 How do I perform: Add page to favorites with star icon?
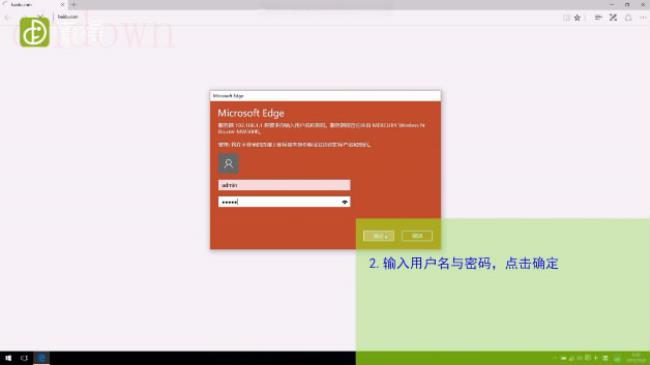tap(577, 17)
